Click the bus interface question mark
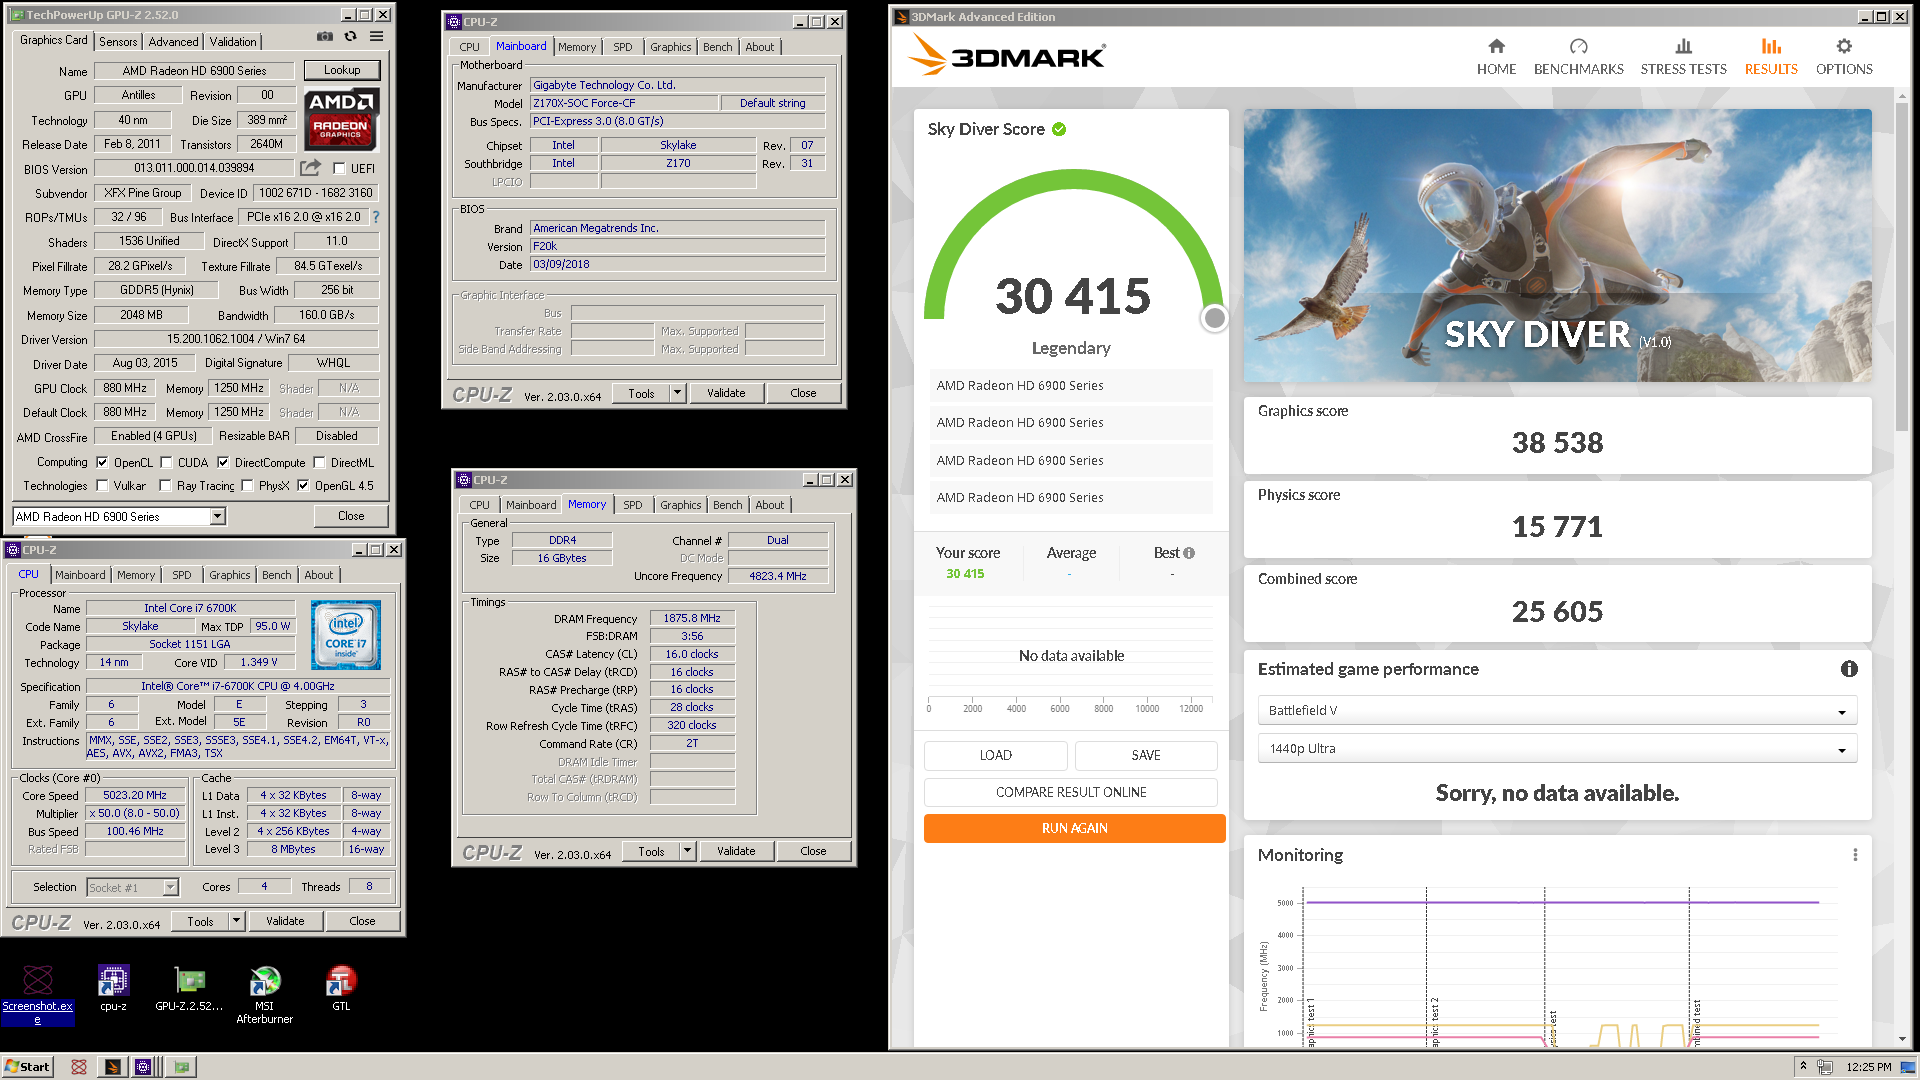This screenshot has width=1920, height=1080. [376, 217]
